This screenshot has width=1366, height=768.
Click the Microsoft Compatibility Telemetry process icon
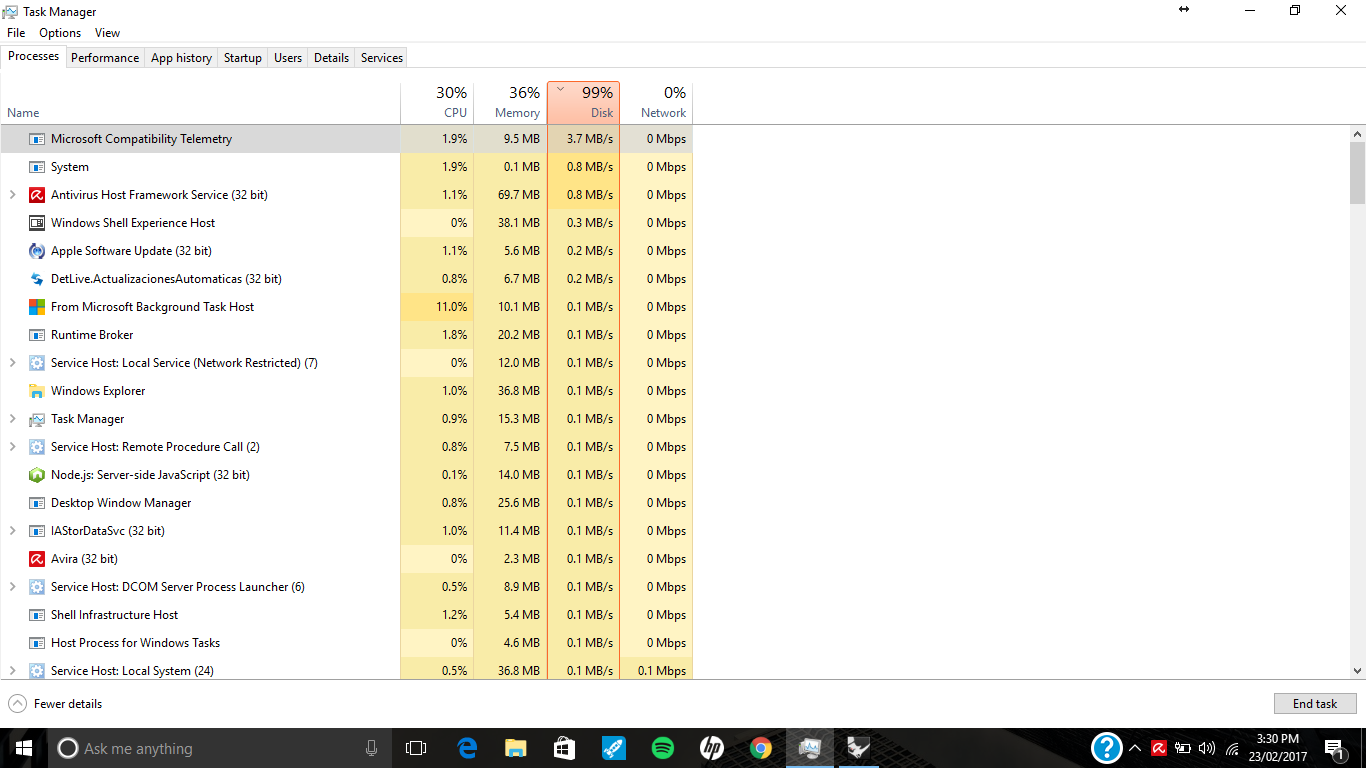[x=37, y=139]
